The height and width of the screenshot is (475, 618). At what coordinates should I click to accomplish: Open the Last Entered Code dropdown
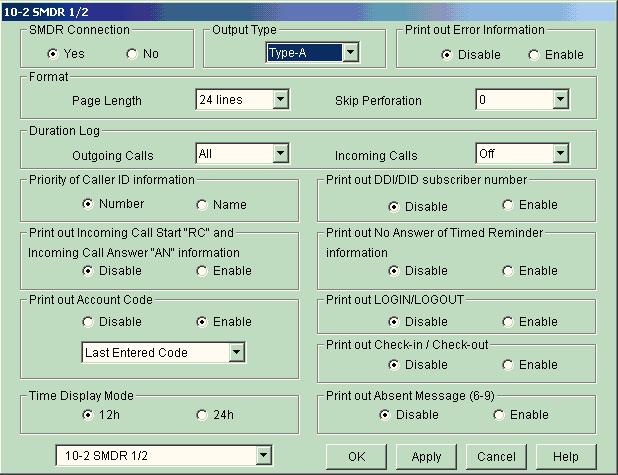(x=236, y=352)
